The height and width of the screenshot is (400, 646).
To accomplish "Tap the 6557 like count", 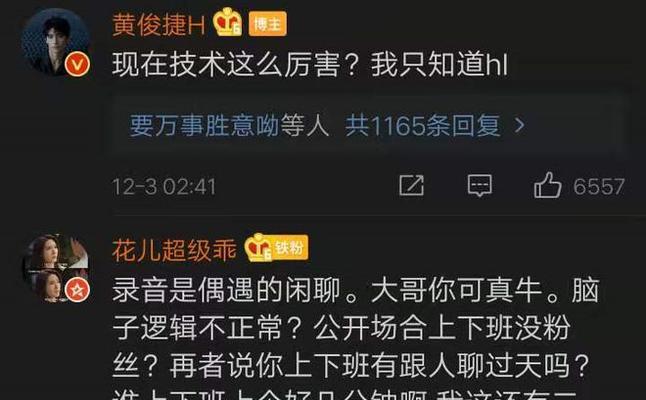I will (599, 186).
